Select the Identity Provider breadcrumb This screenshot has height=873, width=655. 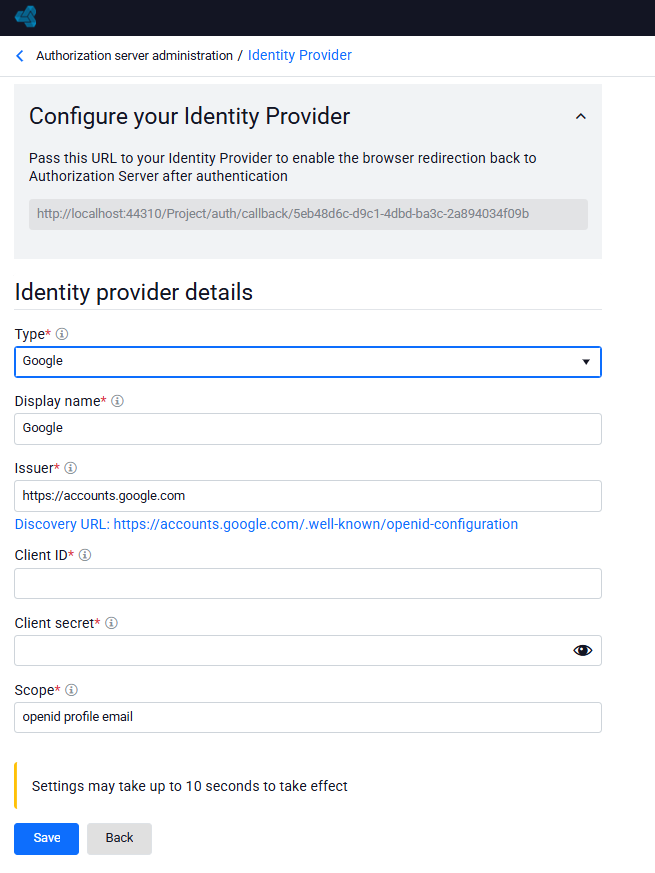coord(300,55)
